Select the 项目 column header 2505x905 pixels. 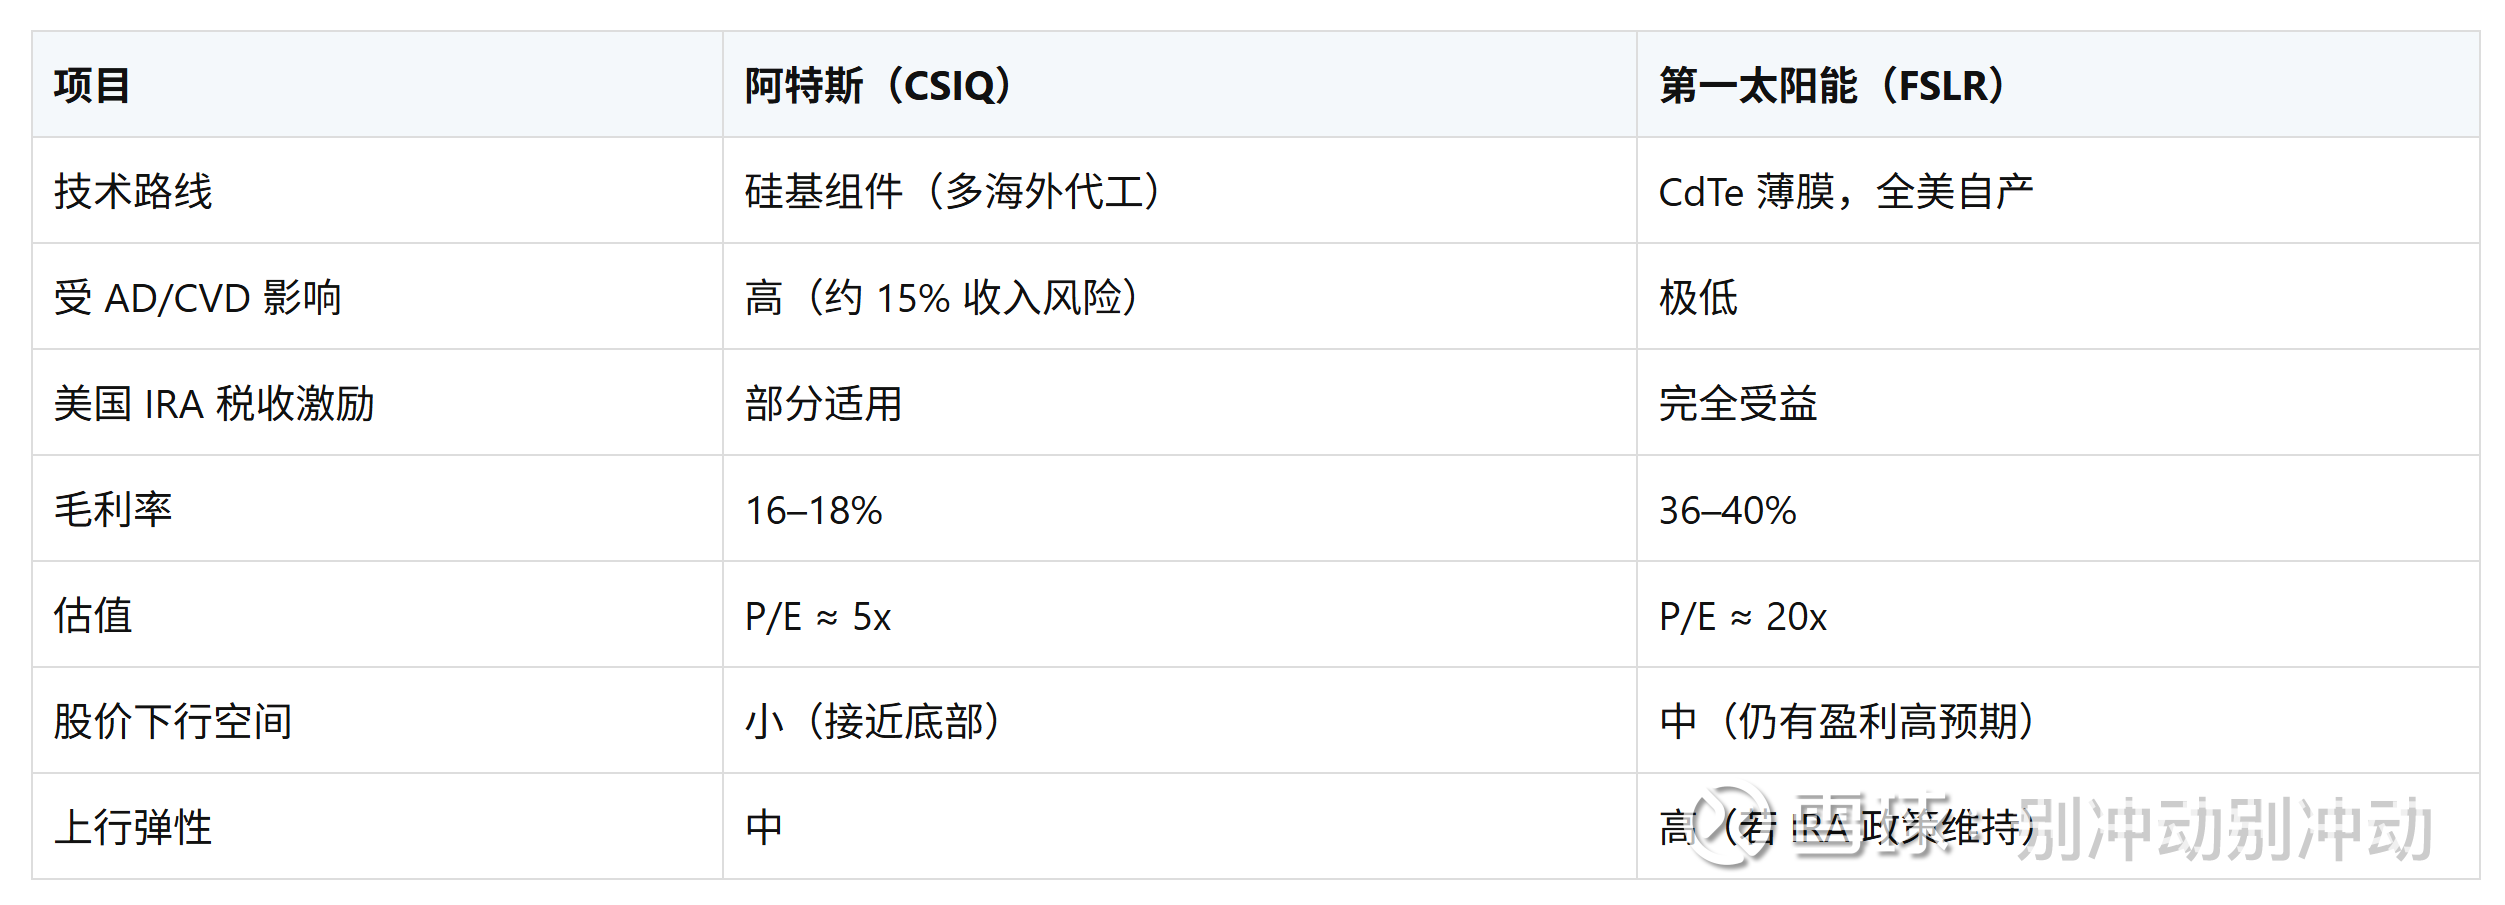tap(92, 86)
